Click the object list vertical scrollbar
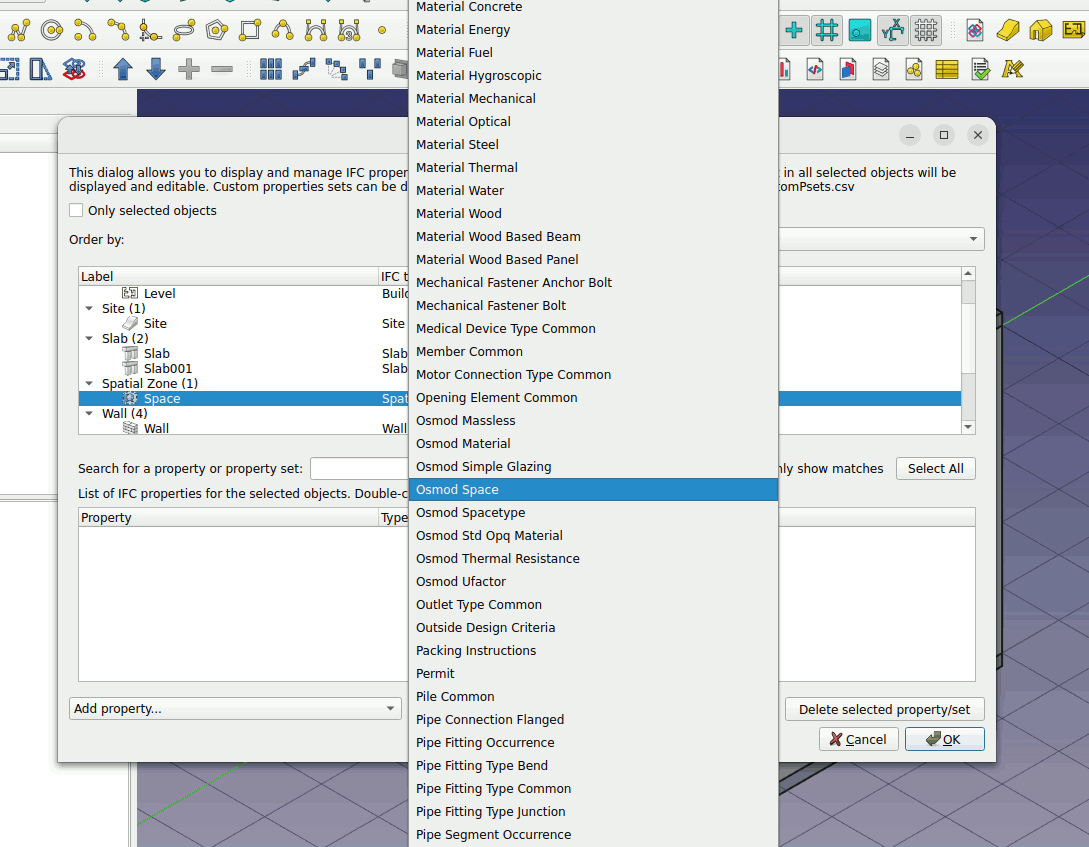Screen dimensions: 1089x847 click(967, 350)
